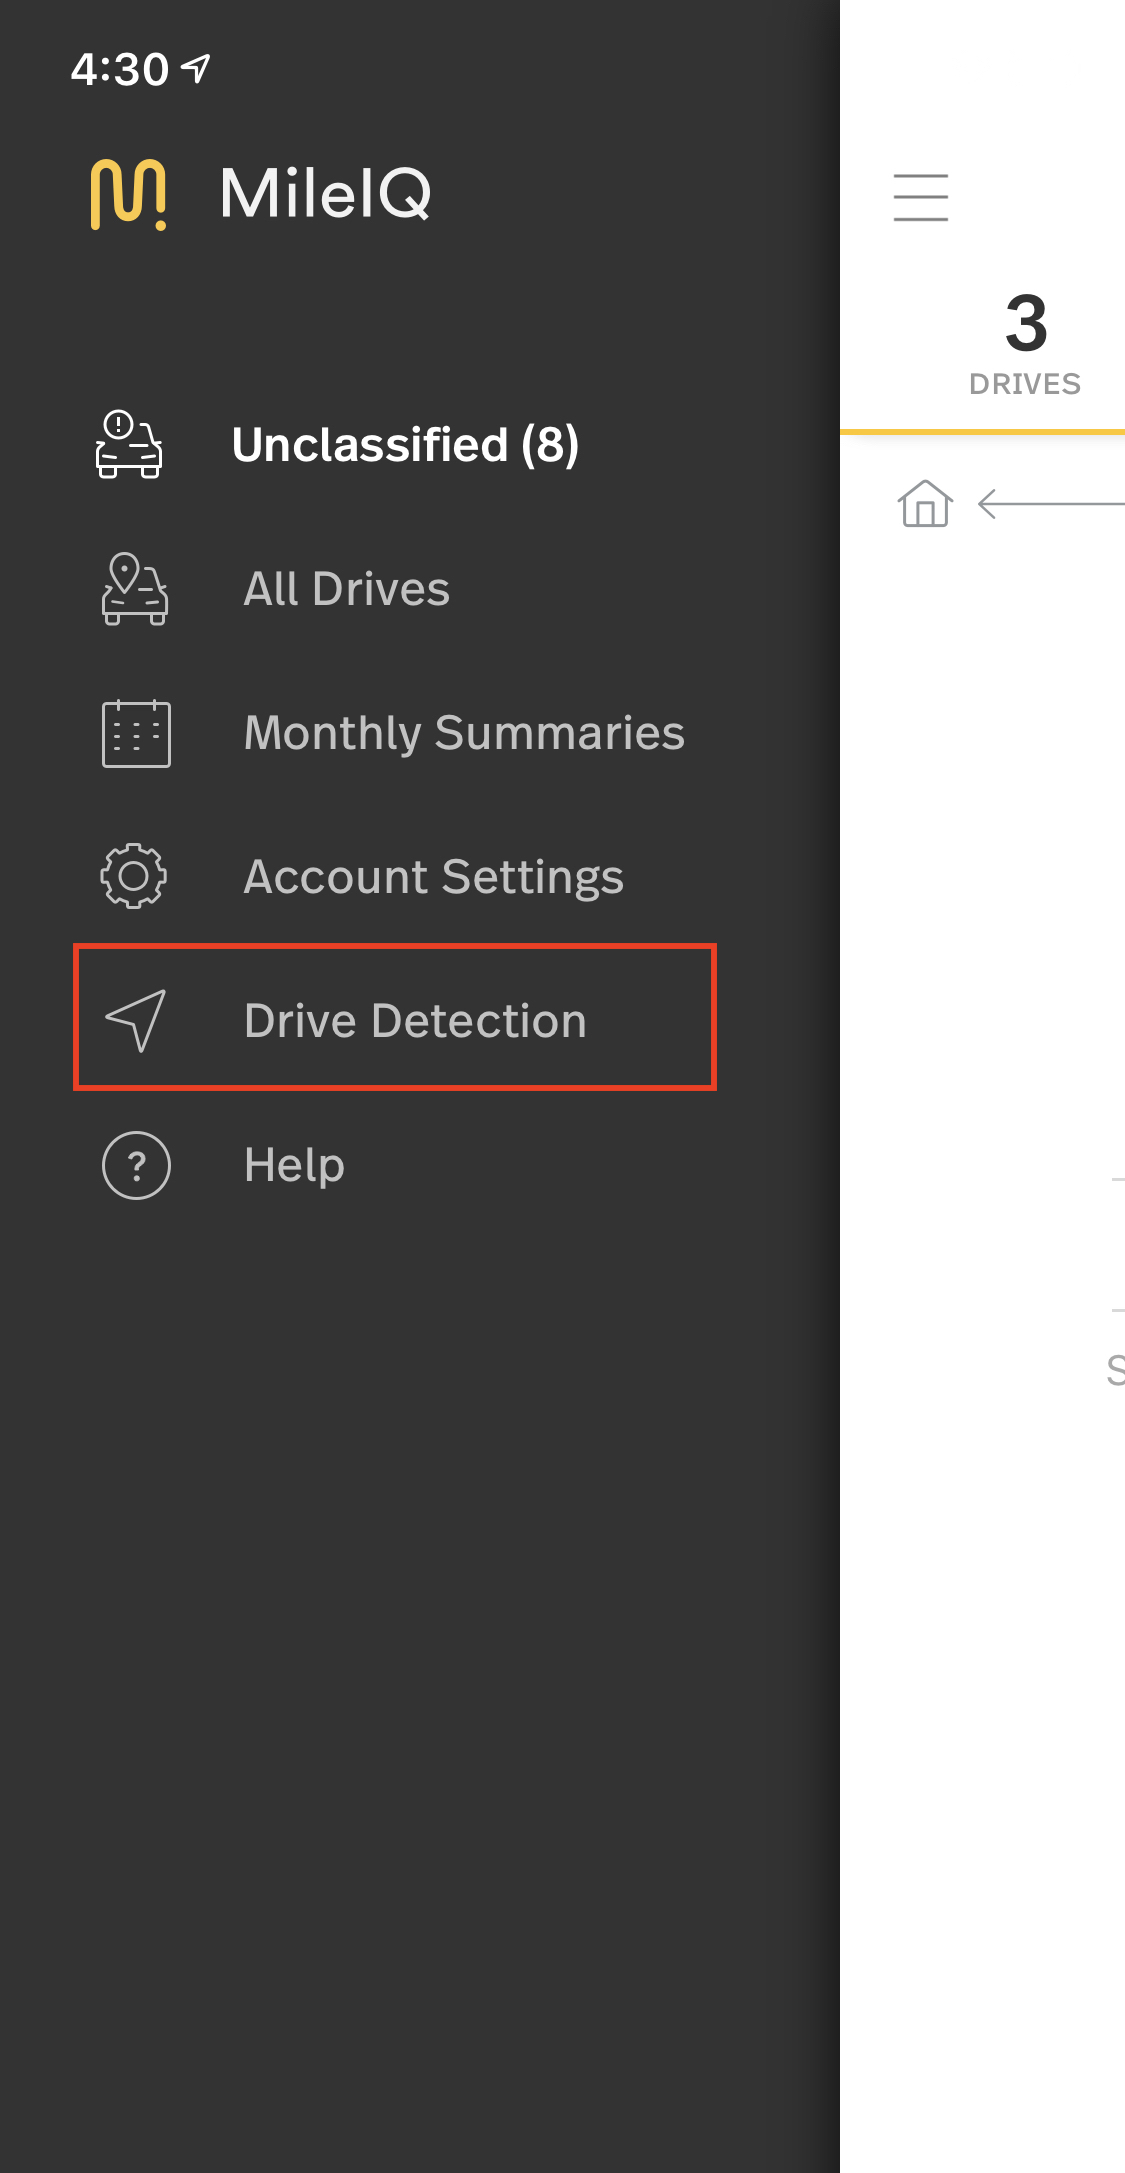The width and height of the screenshot is (1125, 2173).
Task: Click the Help question mark icon
Action: coord(137,1165)
